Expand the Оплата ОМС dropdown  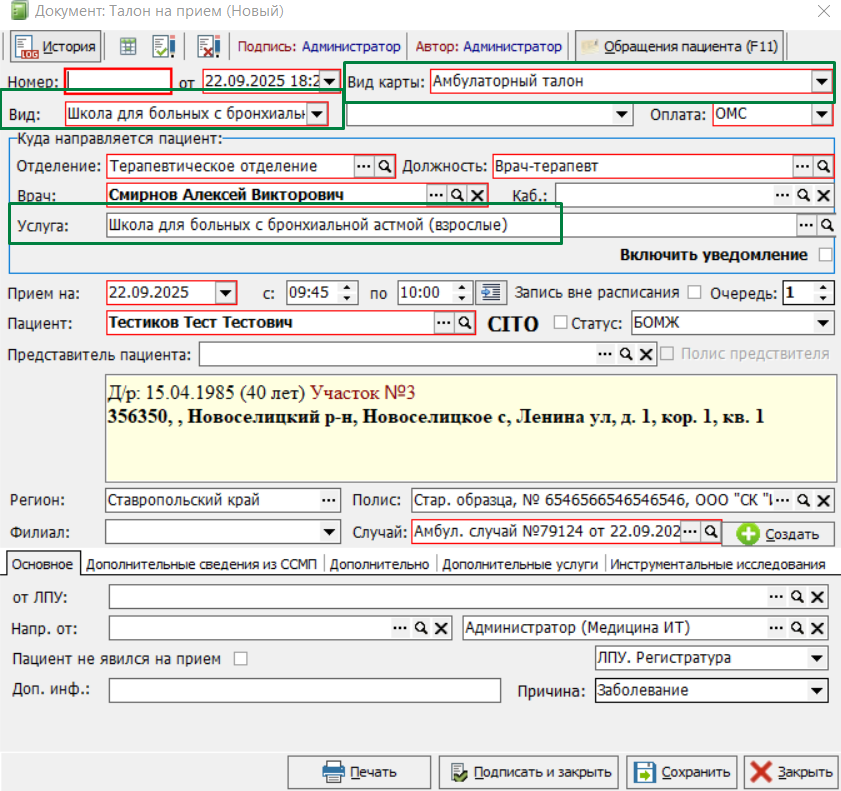click(821, 114)
